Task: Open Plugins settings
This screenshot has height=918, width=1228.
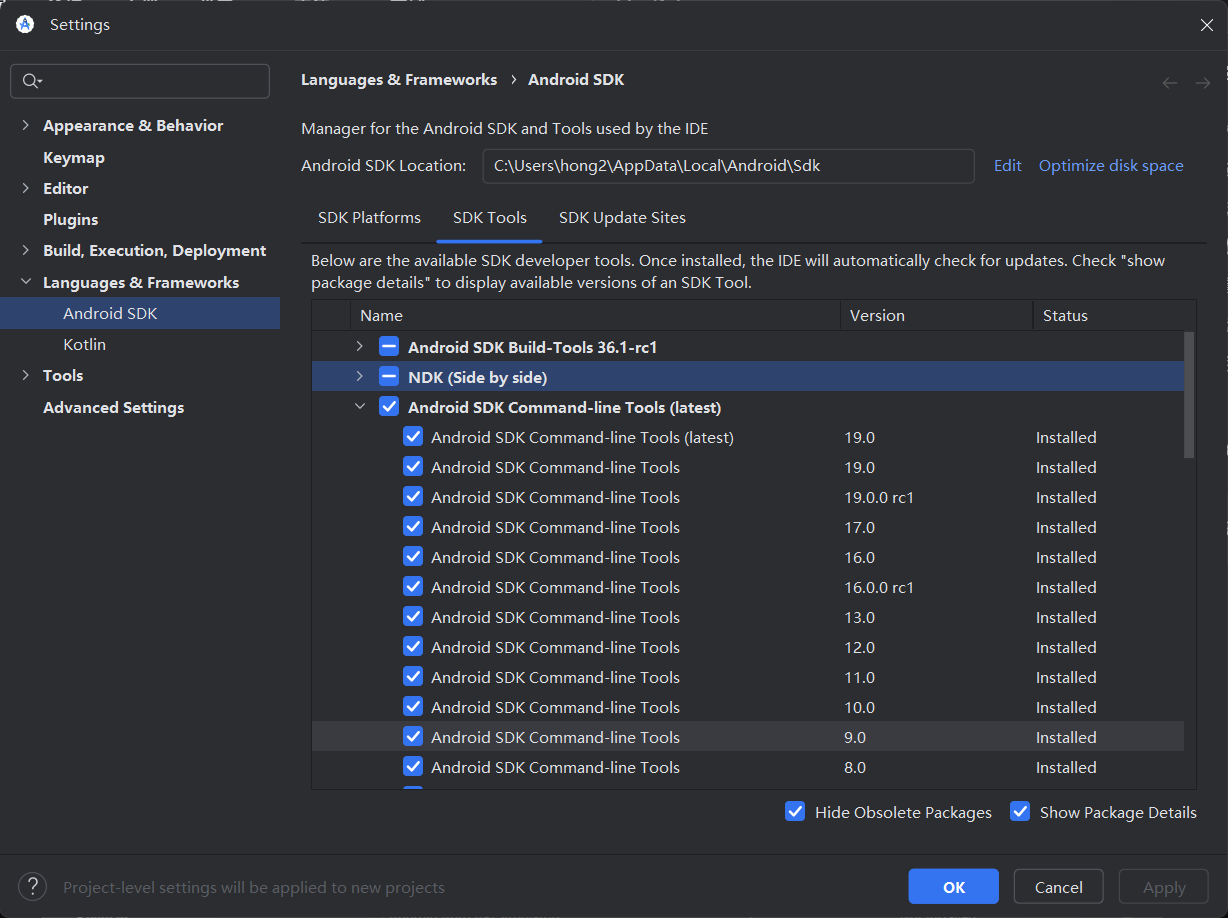Action: (x=71, y=220)
